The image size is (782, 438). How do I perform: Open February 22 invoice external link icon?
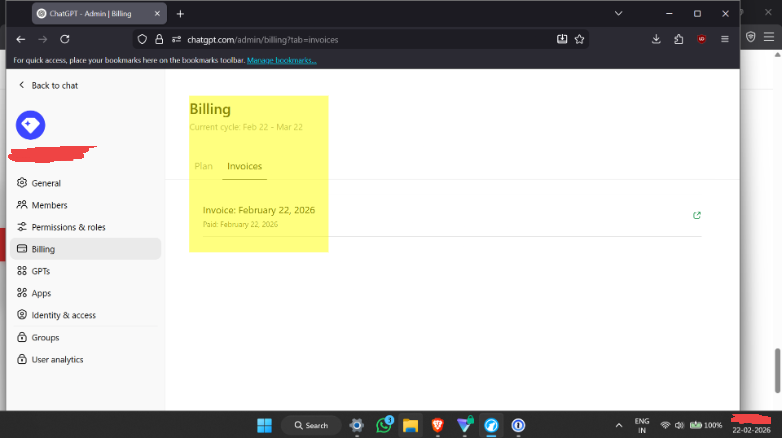(x=697, y=215)
